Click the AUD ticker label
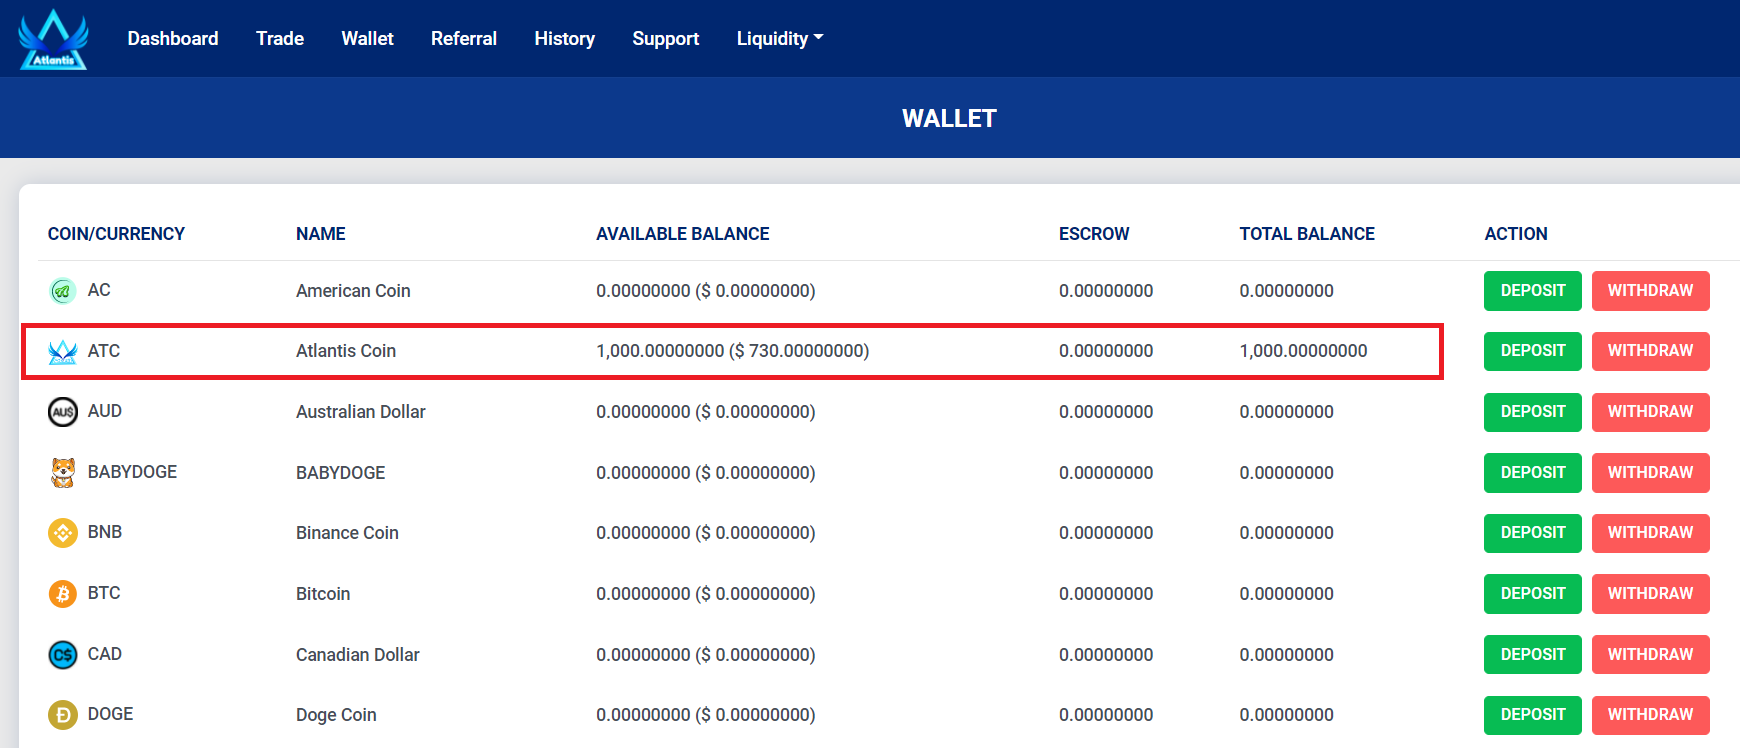 (x=105, y=411)
